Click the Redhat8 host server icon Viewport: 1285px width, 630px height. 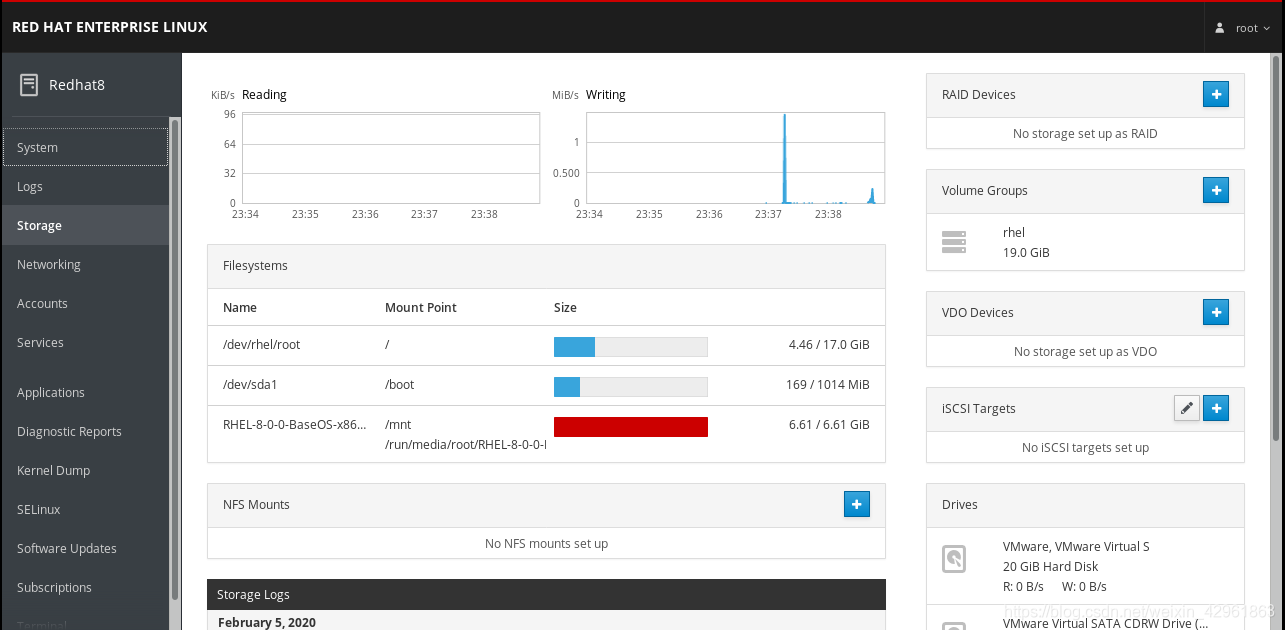tap(29, 85)
